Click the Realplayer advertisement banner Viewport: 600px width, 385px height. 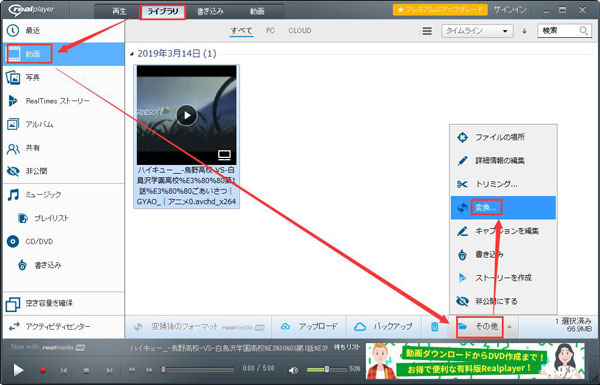tap(475, 360)
